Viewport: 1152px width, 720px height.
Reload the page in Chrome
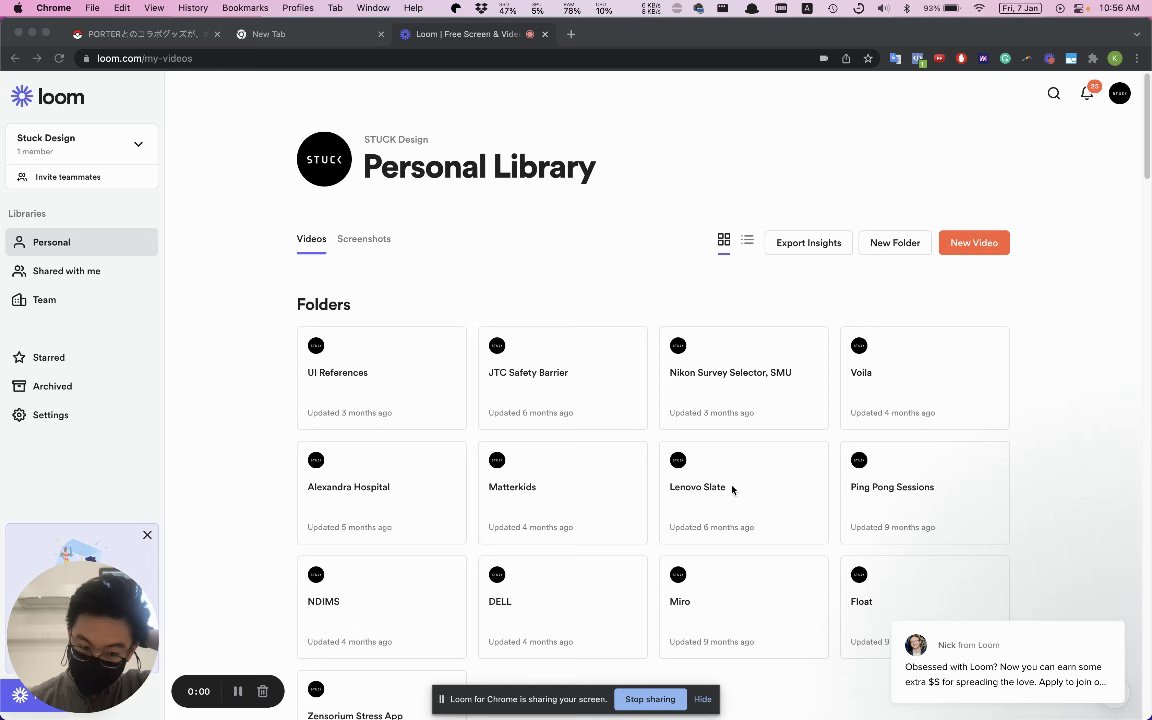(60, 58)
